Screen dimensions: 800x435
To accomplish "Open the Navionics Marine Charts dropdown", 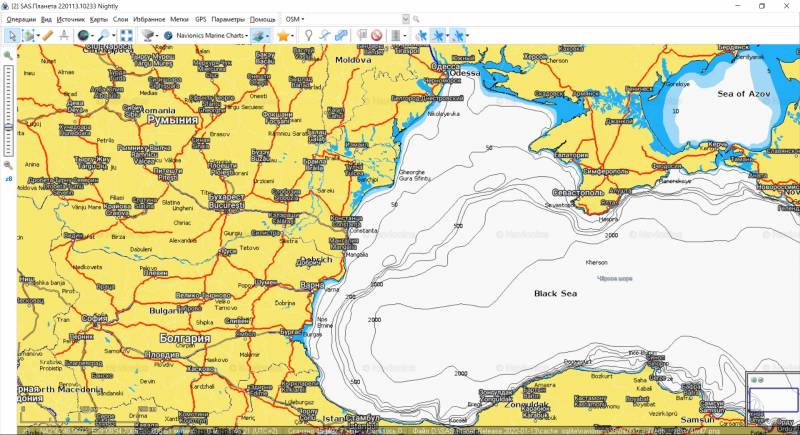I will (x=210, y=35).
